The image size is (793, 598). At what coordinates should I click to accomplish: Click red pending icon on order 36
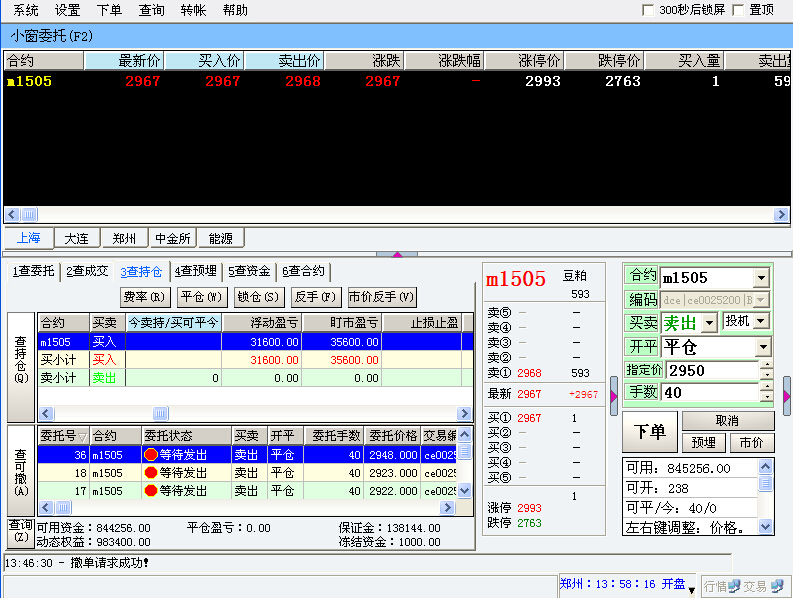click(x=151, y=455)
